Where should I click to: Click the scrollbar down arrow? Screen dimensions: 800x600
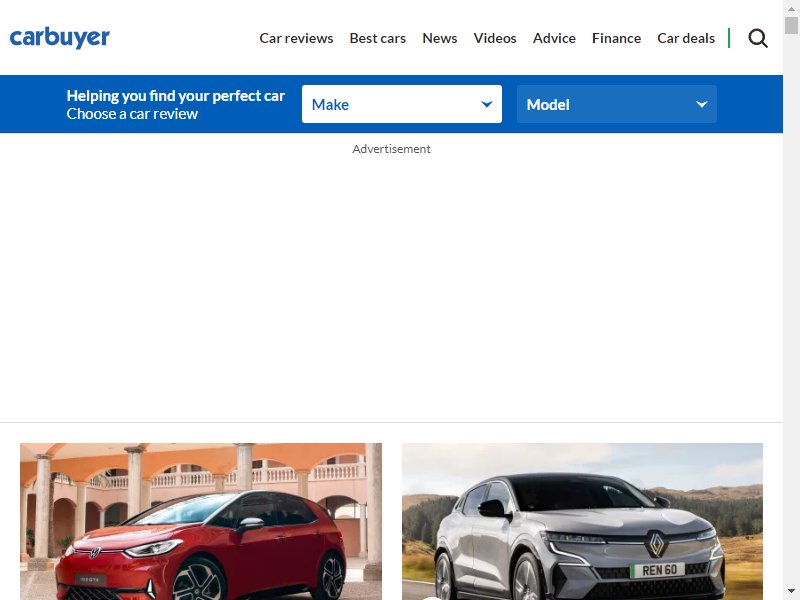click(791, 591)
